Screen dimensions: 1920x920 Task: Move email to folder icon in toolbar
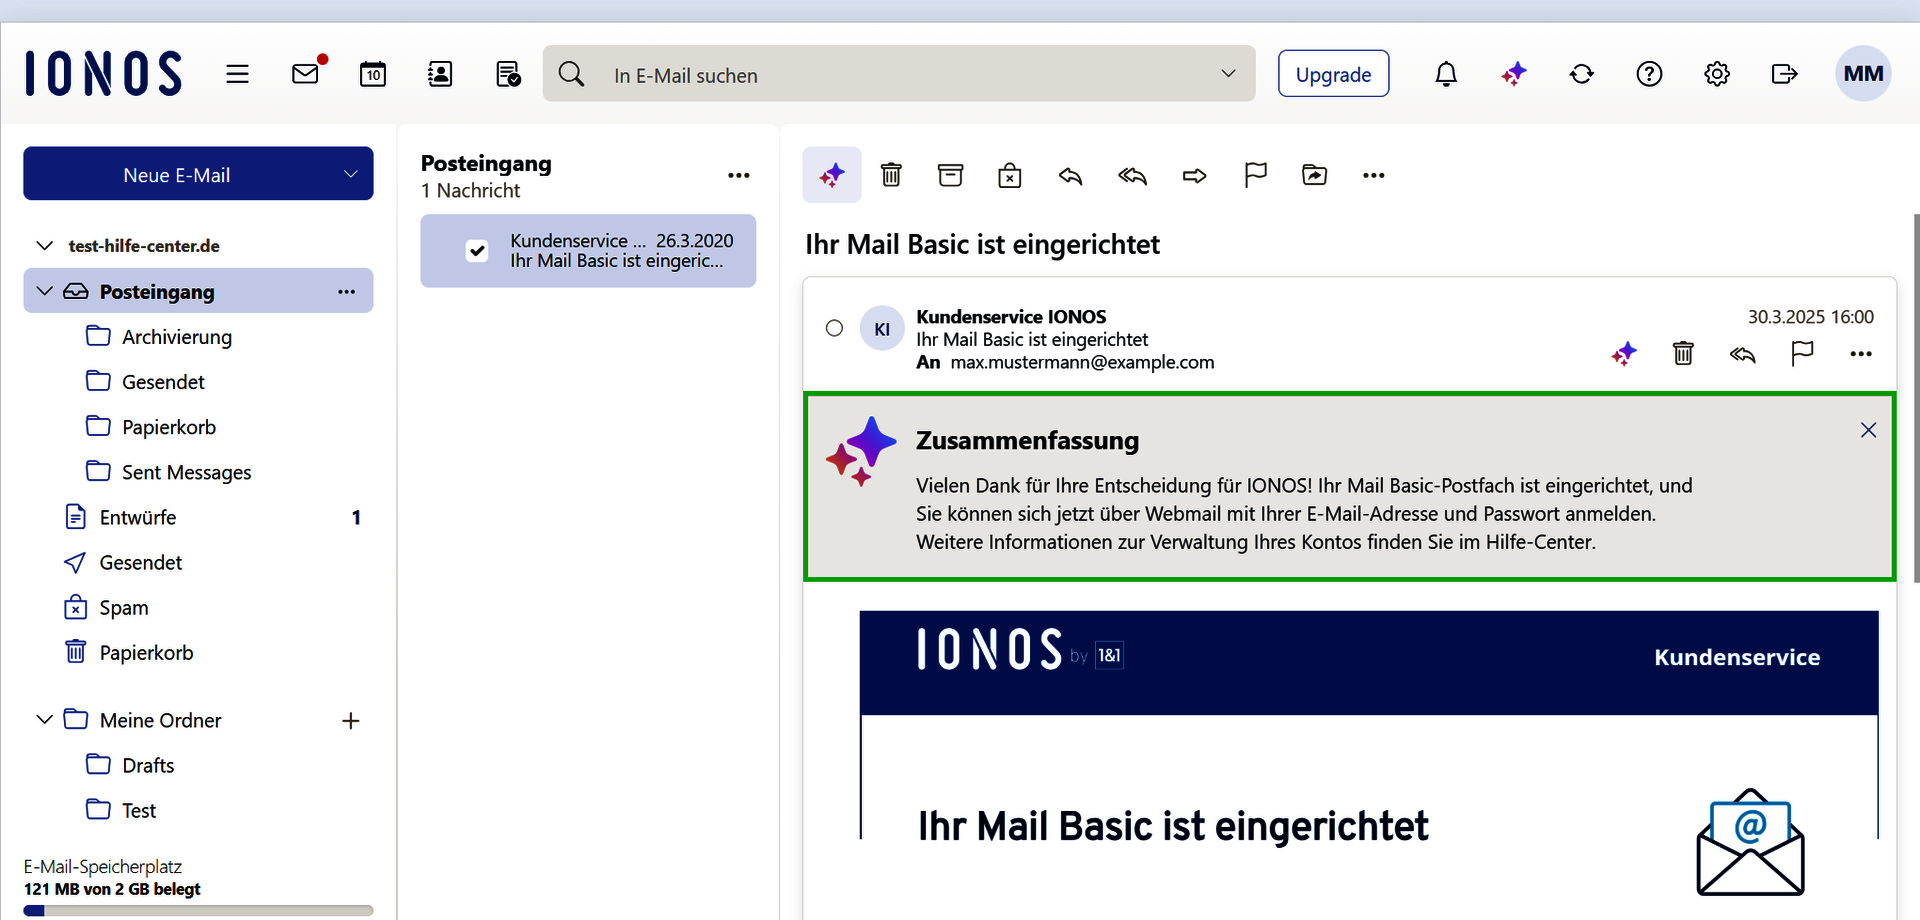coord(1314,175)
